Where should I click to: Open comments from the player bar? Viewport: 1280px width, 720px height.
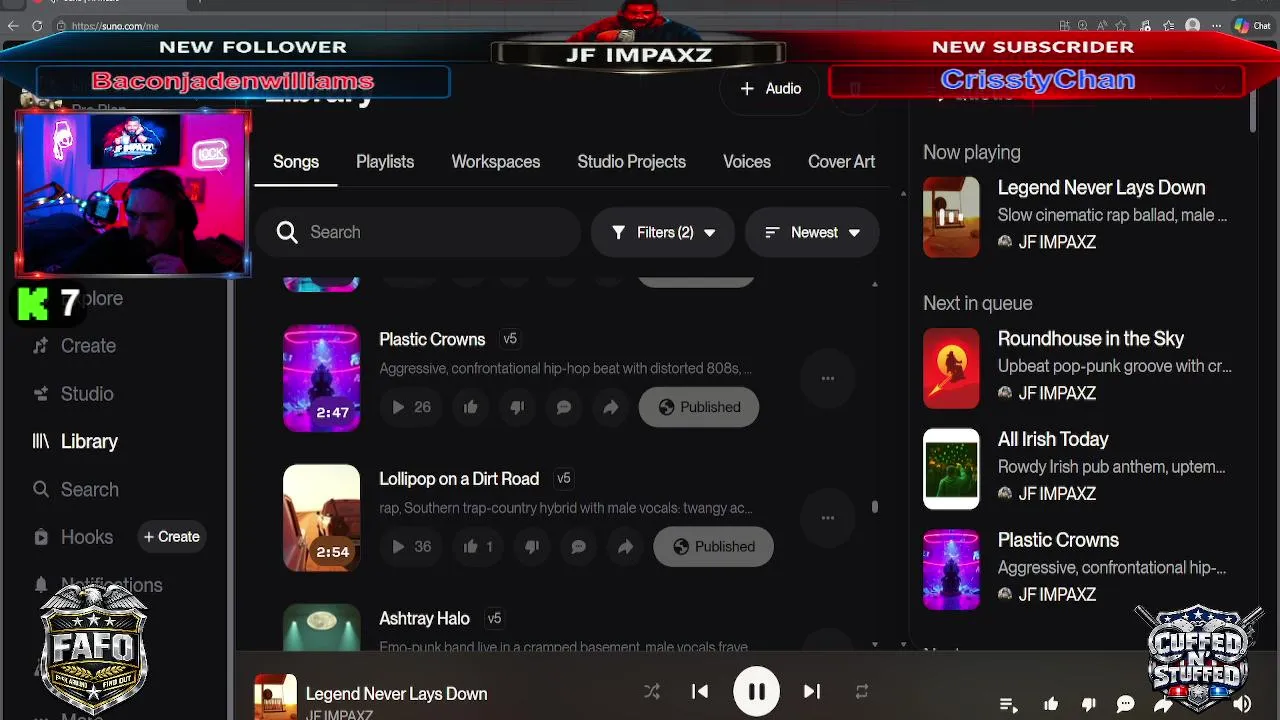1125,705
